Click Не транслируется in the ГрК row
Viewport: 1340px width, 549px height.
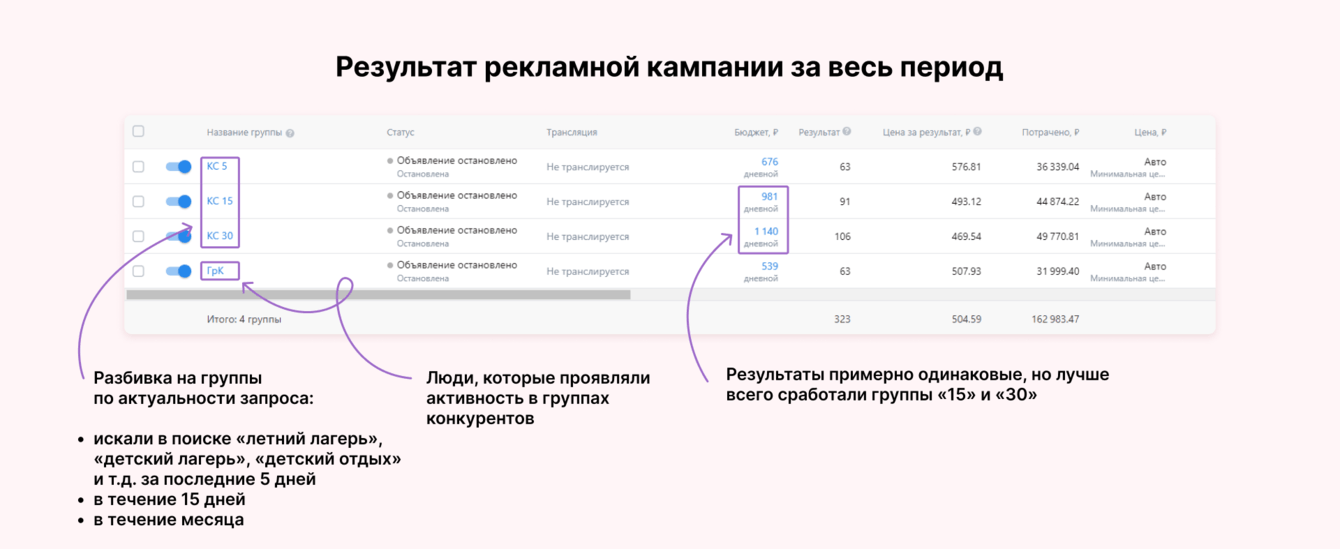(x=588, y=271)
